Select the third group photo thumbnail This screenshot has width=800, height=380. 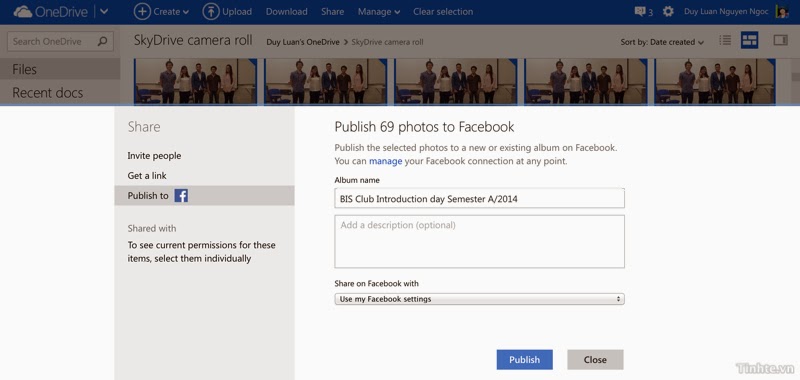point(456,82)
